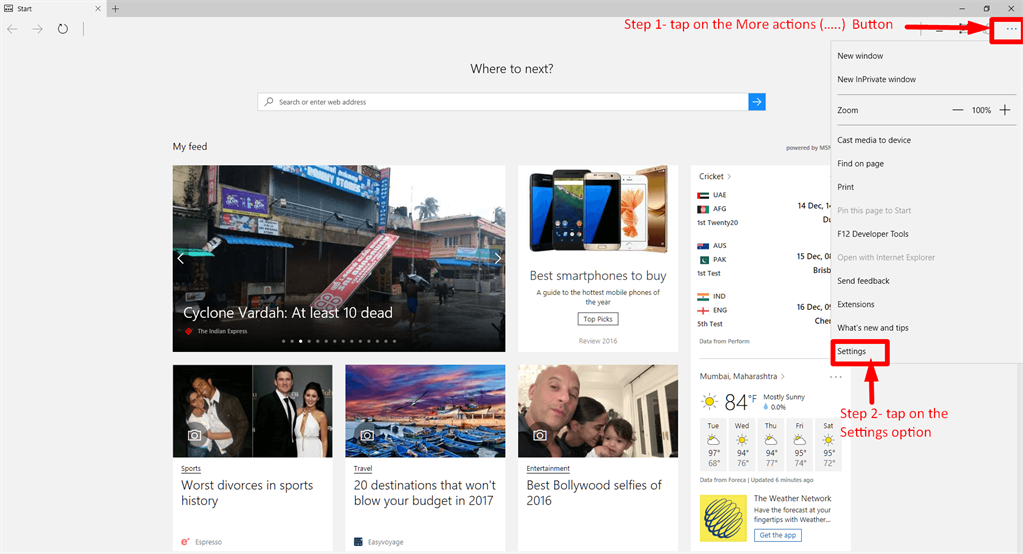Click the ENG team flag
Viewport: 1023px width, 554px height.
coord(703,311)
